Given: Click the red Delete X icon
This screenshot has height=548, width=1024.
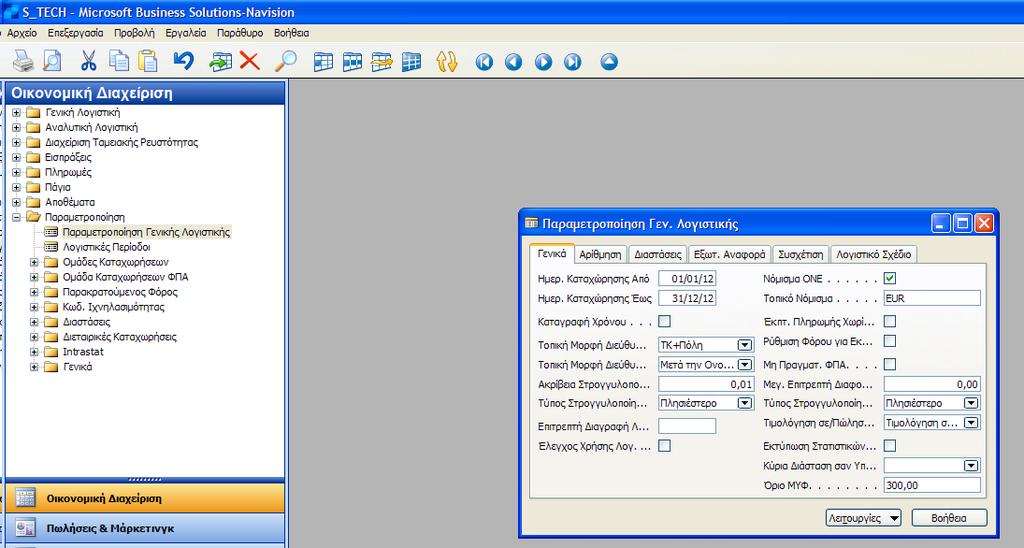Looking at the screenshot, I should (x=249, y=61).
